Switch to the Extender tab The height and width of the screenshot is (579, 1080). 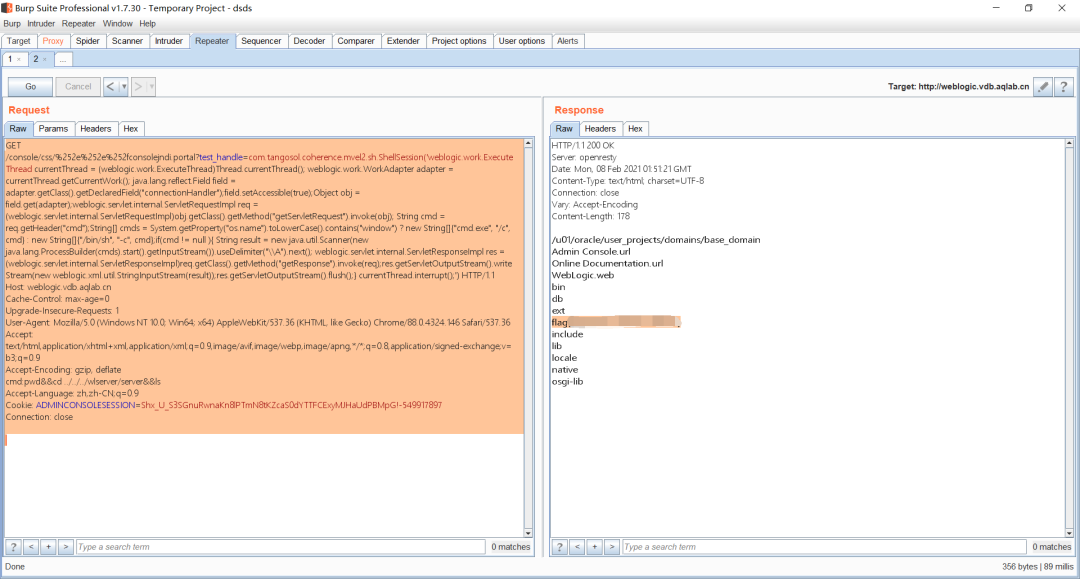coord(403,41)
